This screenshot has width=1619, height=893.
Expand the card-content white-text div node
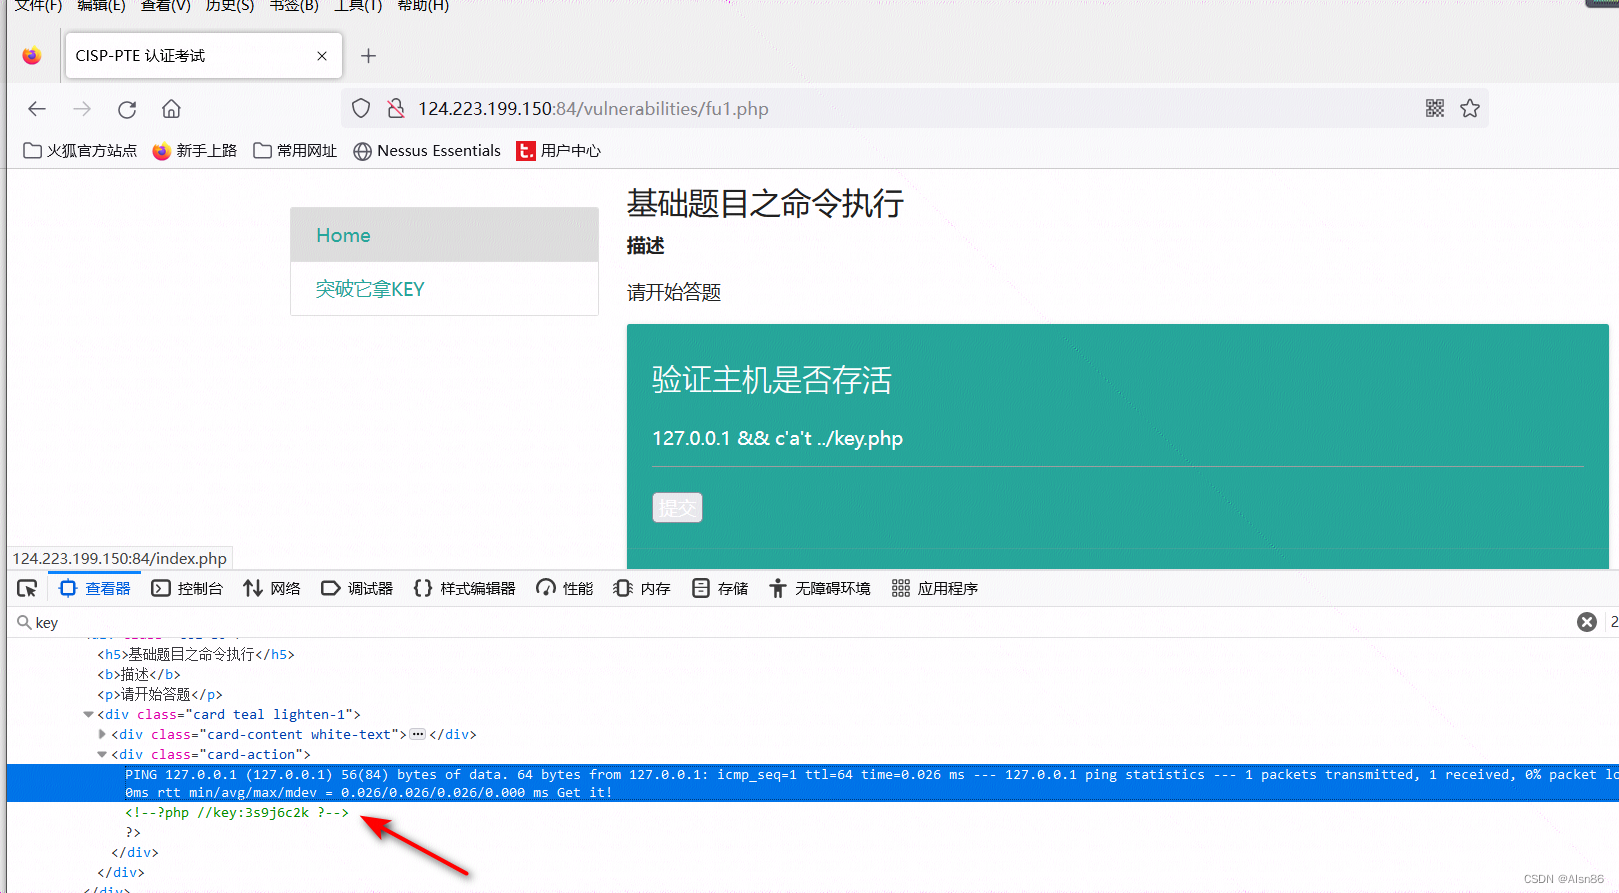(102, 735)
